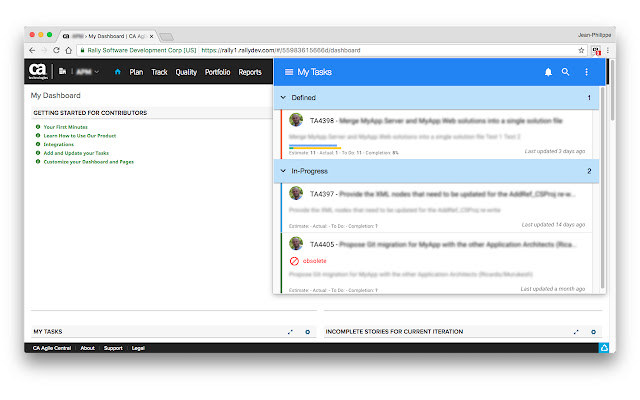This screenshot has width=640, height=400.
Task: Click the browser address bar URL
Action: pyautogui.click(x=281, y=50)
